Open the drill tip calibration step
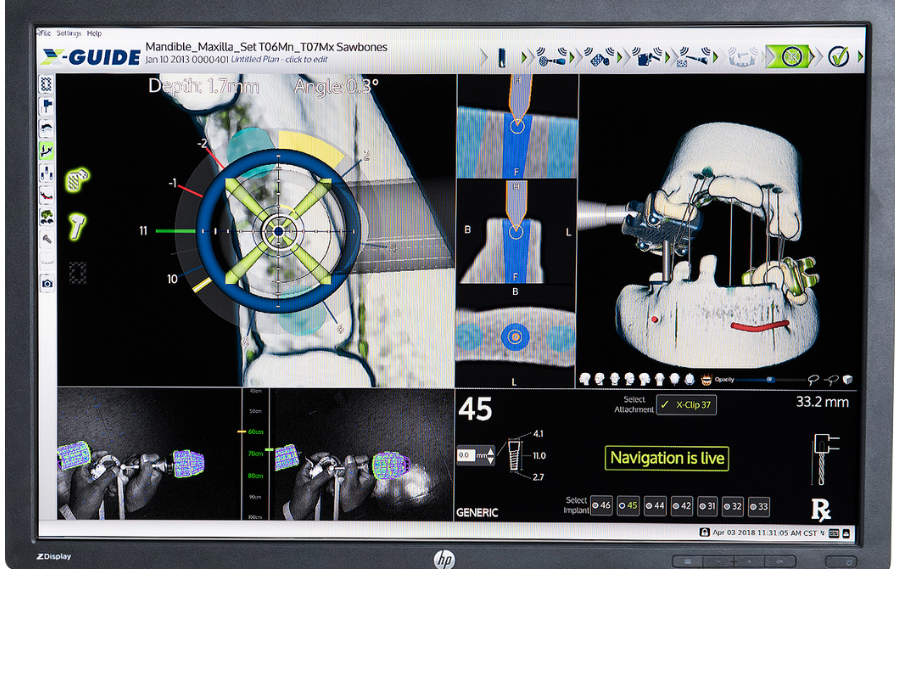 (x=695, y=57)
